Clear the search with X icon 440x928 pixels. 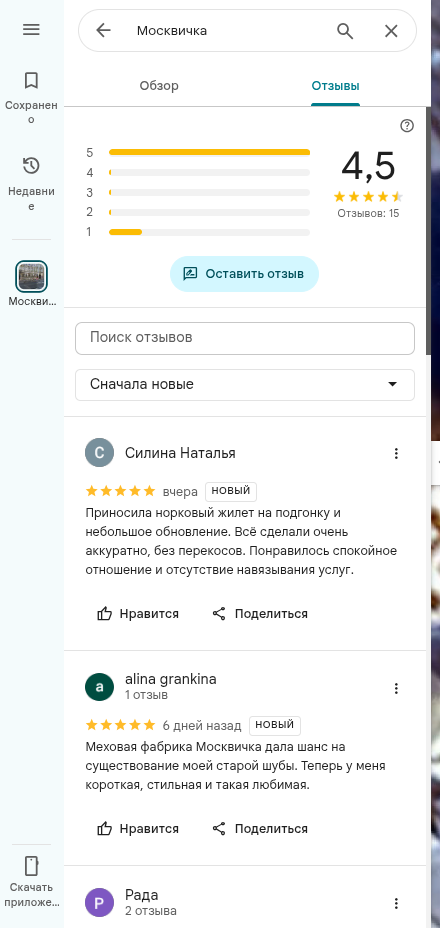(391, 31)
